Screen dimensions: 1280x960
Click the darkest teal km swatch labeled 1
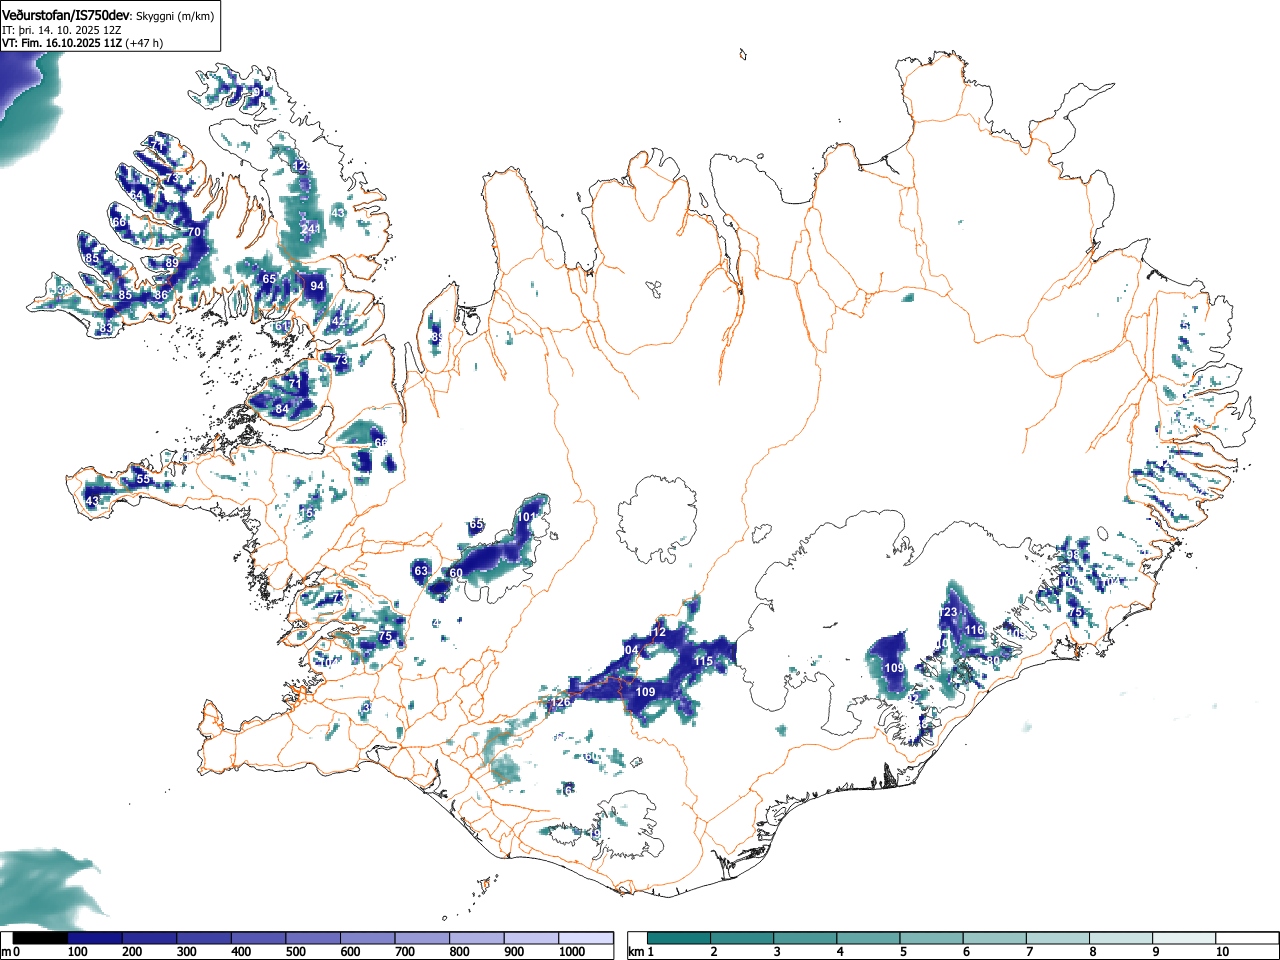click(679, 938)
